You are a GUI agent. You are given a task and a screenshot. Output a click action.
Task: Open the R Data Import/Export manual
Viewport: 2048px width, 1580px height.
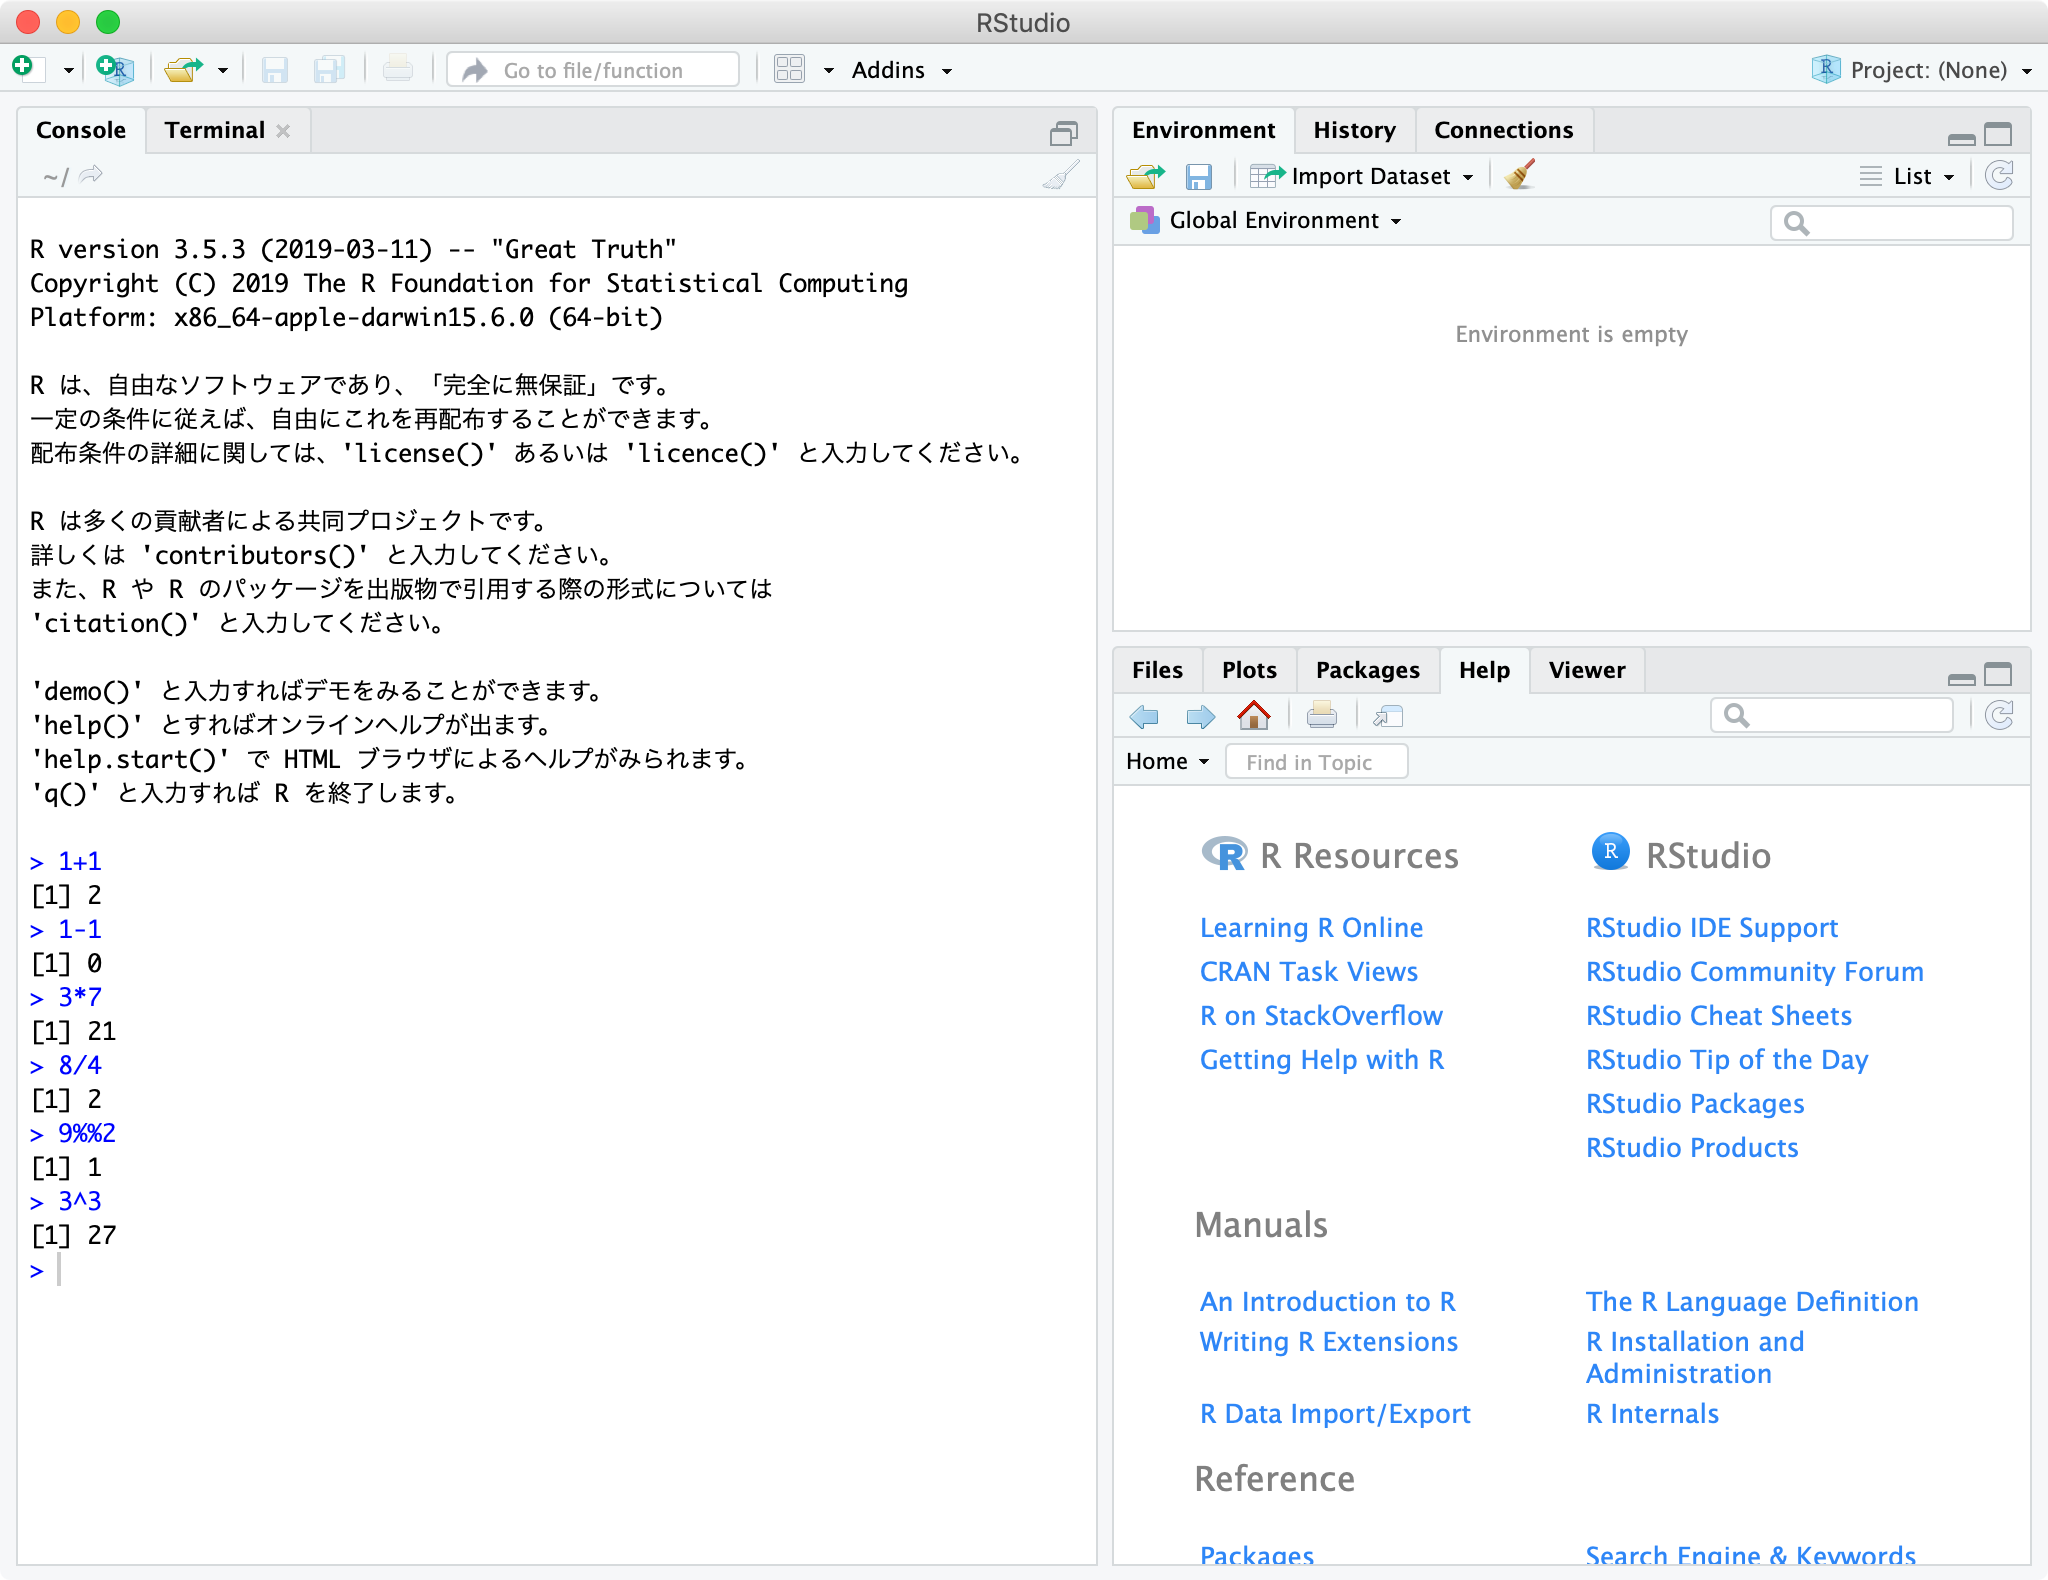click(x=1335, y=1414)
